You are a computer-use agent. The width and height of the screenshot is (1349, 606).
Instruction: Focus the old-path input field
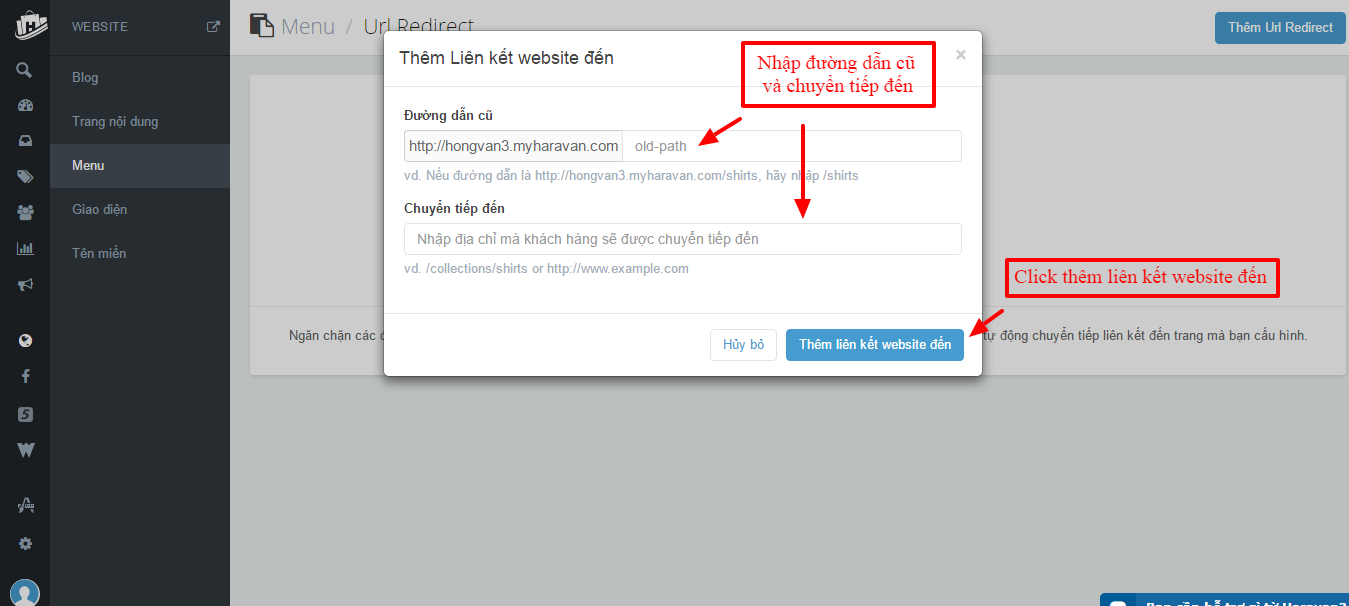[x=792, y=146]
